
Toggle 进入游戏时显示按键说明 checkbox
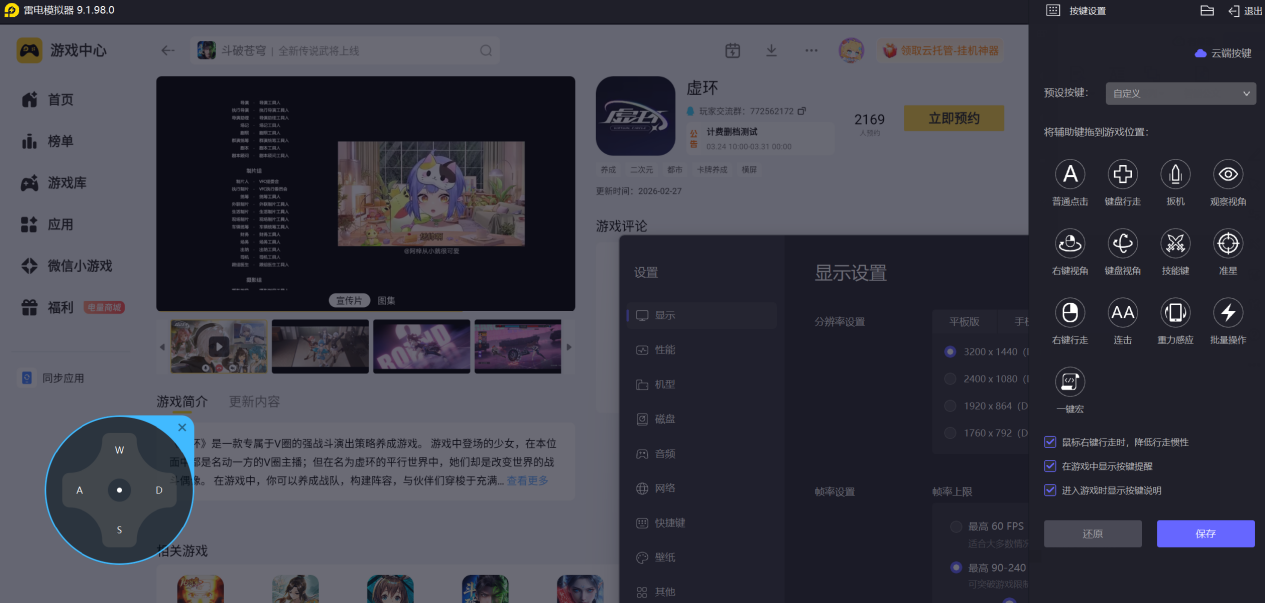pyautogui.click(x=1050, y=490)
